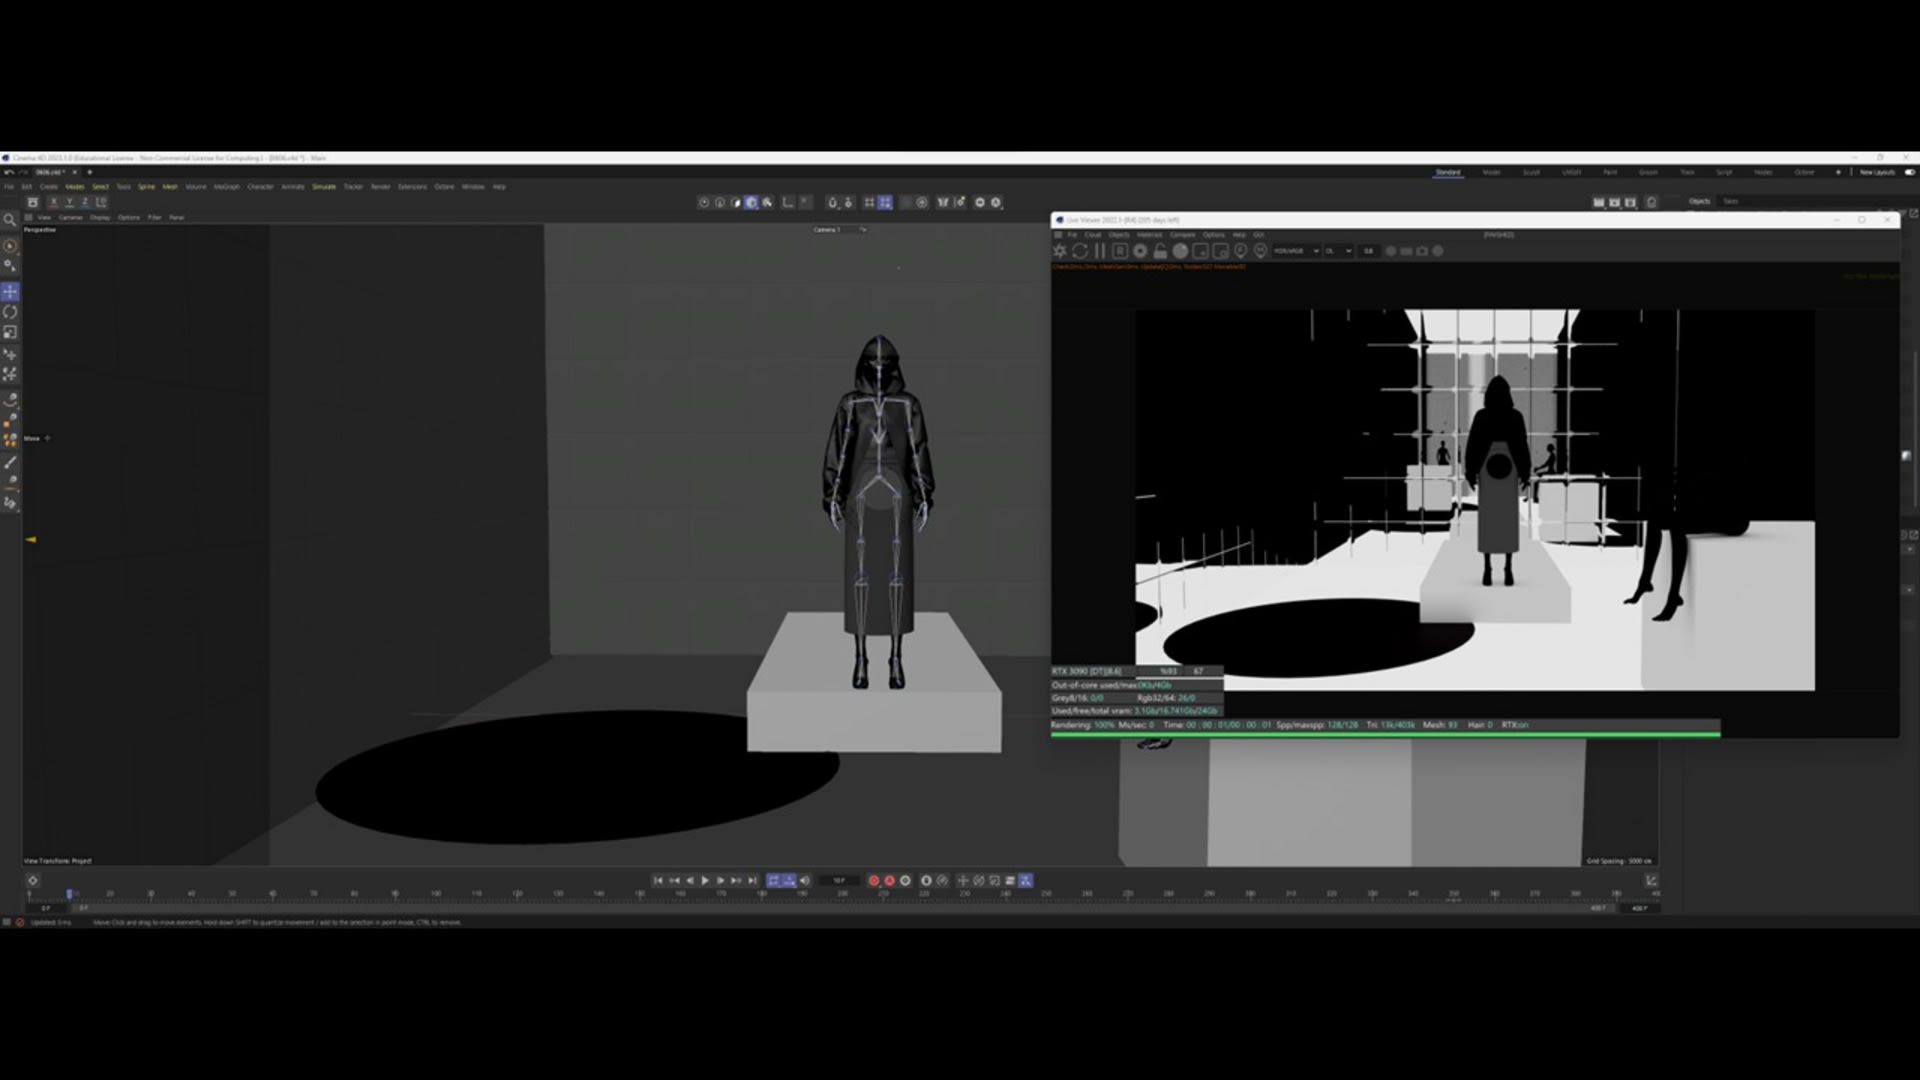Toggle the Y axis lock
Screen dimensions: 1920x1080
click(69, 202)
